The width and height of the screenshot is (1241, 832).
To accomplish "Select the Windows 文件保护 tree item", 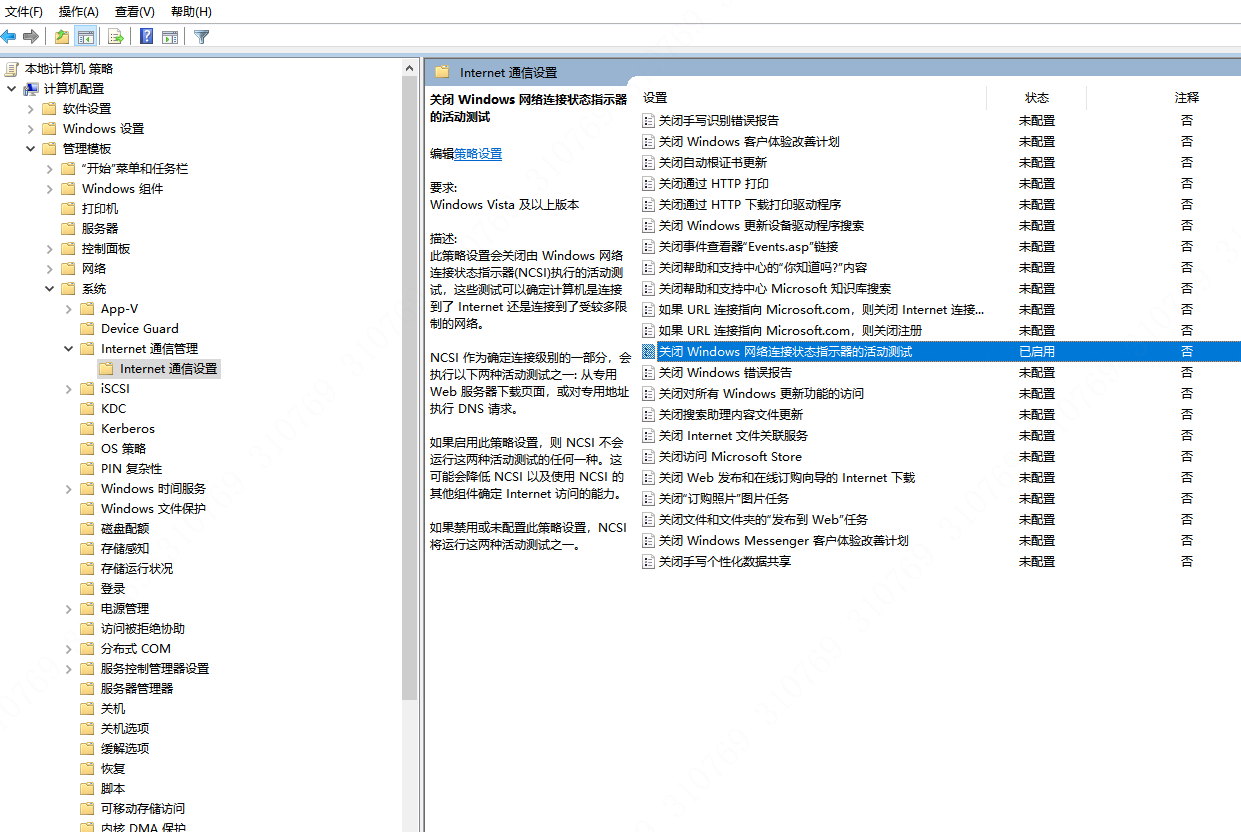I will (x=153, y=509).
